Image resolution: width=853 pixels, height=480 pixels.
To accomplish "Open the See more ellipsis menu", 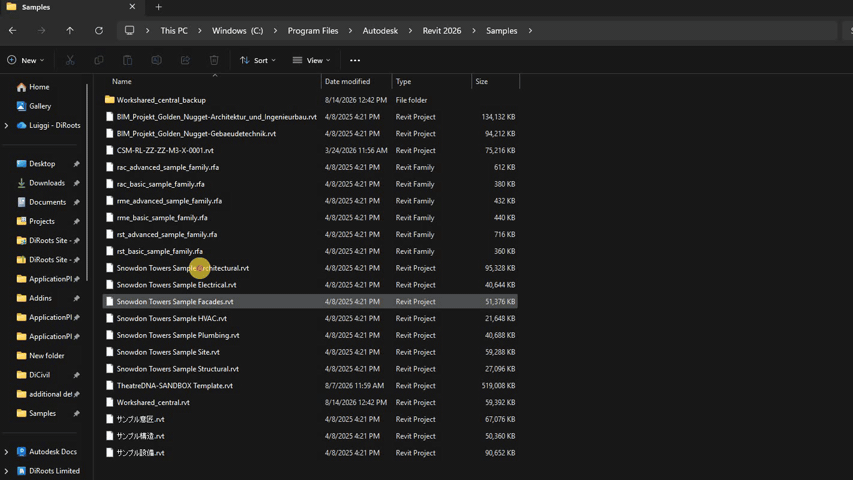I will [355, 60].
